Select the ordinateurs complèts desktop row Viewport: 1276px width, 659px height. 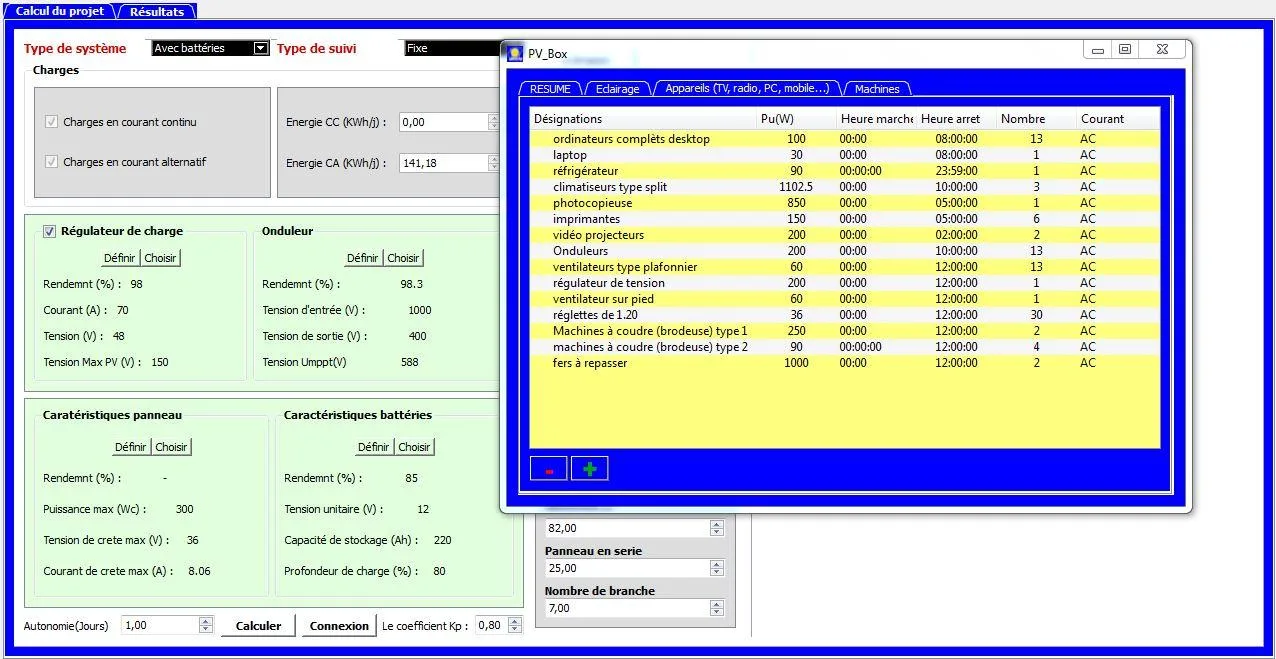(845, 139)
